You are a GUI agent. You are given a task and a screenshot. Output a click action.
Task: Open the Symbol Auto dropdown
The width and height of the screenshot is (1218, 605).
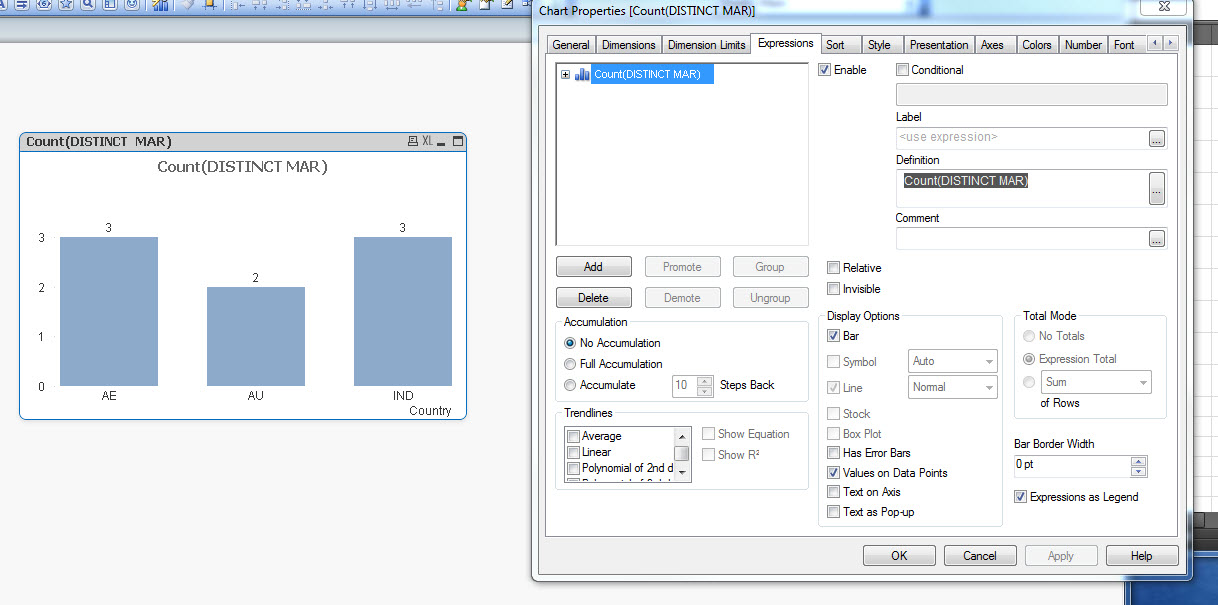click(x=953, y=361)
